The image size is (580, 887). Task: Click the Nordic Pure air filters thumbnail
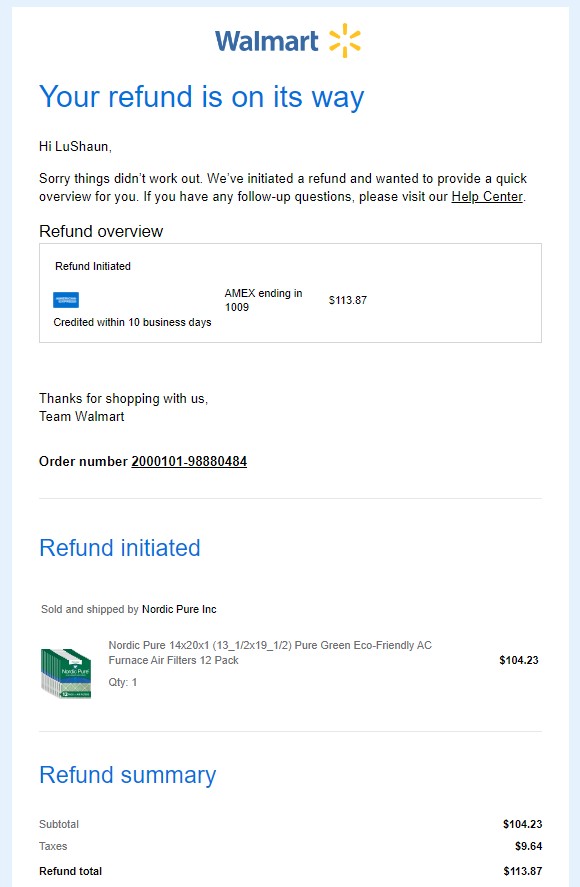pyautogui.click(x=66, y=673)
